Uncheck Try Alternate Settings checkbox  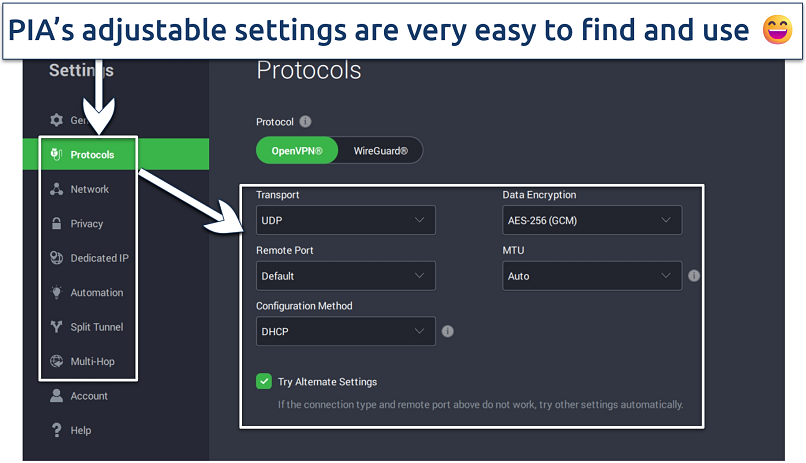coord(264,381)
